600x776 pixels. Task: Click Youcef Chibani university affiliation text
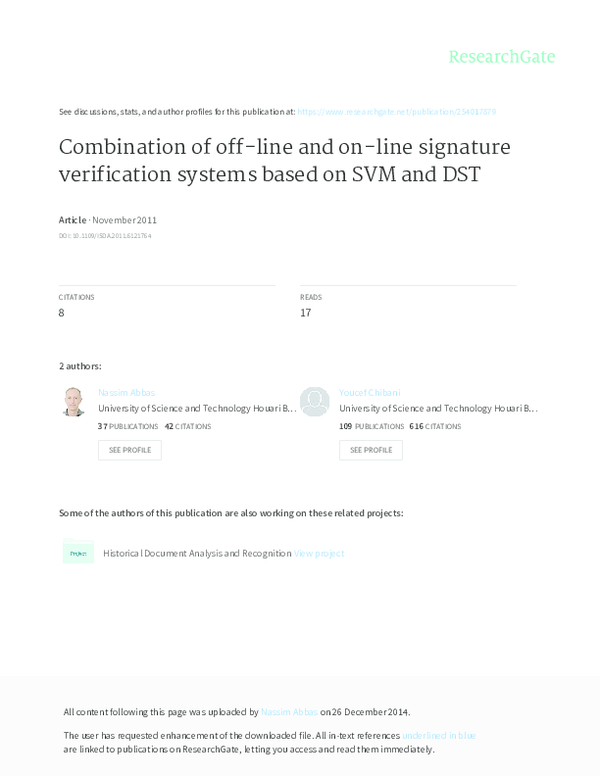point(438,408)
